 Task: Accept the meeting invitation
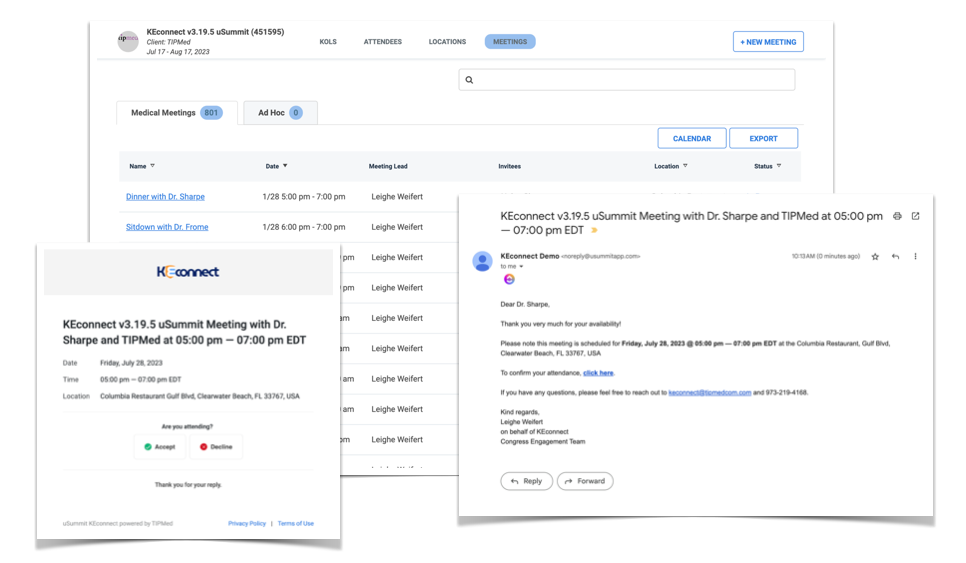coord(160,447)
